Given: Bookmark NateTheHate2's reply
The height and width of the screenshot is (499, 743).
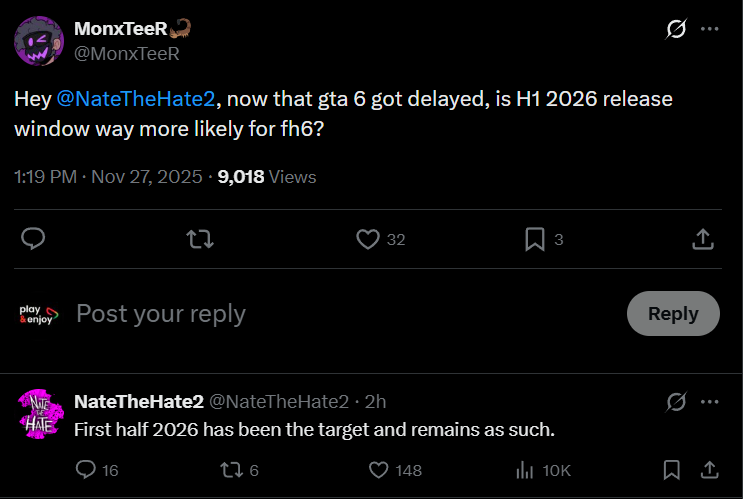Looking at the screenshot, I should pos(673,469).
